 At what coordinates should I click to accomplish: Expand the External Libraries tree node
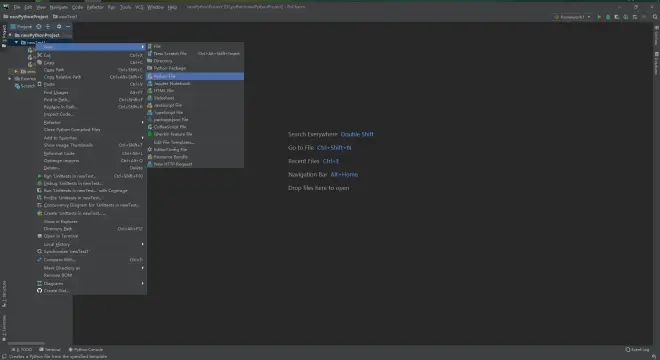tap(11, 78)
